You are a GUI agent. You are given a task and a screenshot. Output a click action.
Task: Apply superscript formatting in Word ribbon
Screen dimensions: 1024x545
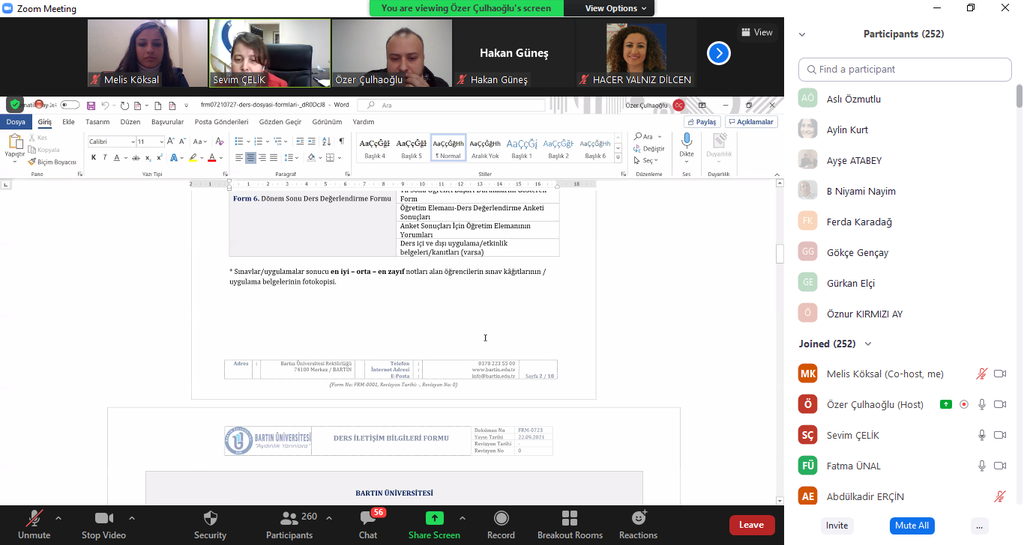(x=159, y=157)
